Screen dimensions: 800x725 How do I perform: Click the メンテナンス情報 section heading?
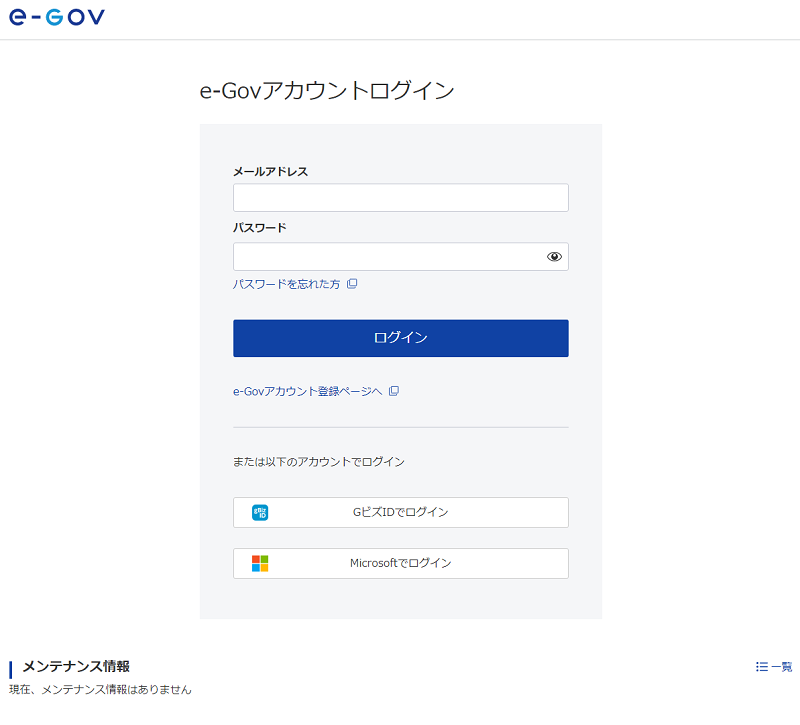(76, 666)
